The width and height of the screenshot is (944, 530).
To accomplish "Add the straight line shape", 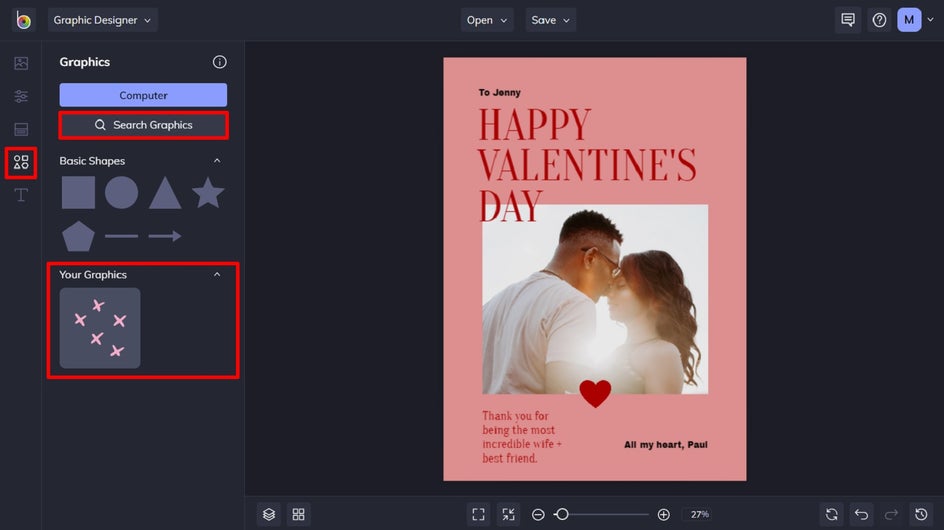I will coord(122,236).
